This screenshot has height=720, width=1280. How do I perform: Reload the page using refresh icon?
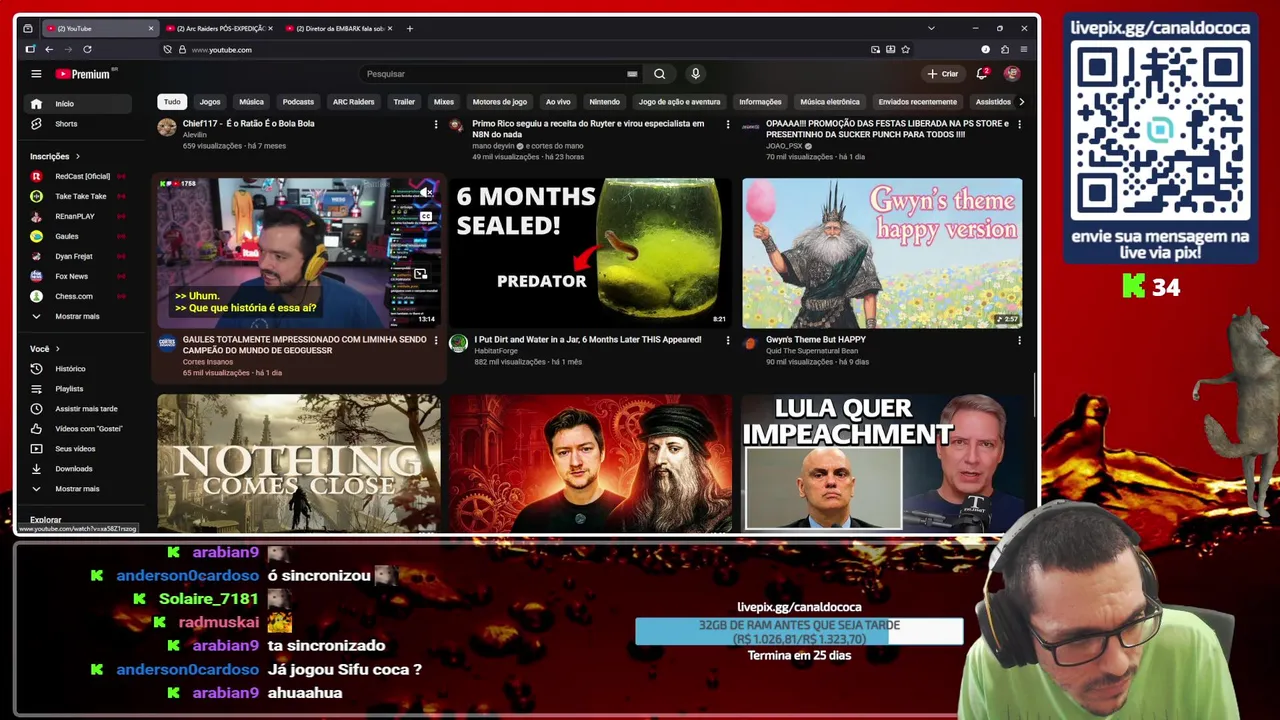pyautogui.click(x=87, y=49)
